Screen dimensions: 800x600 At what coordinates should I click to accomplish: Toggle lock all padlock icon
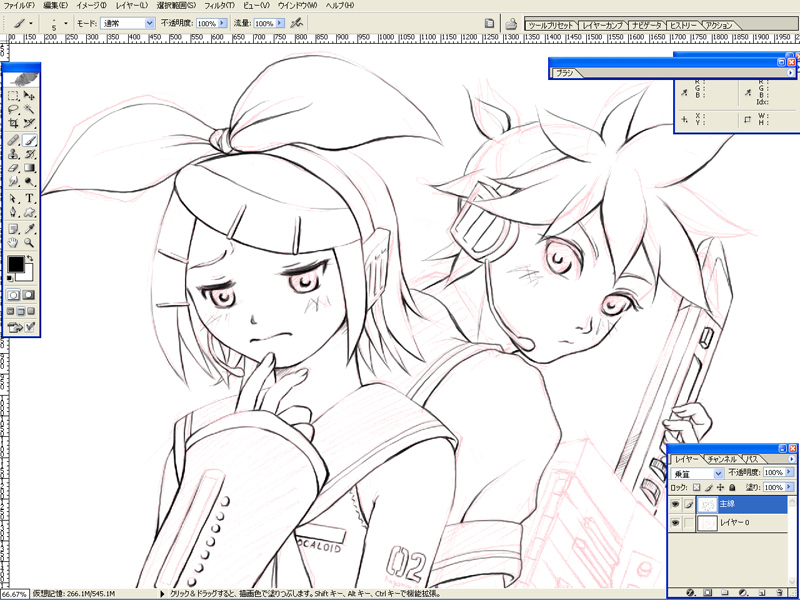coord(733,488)
